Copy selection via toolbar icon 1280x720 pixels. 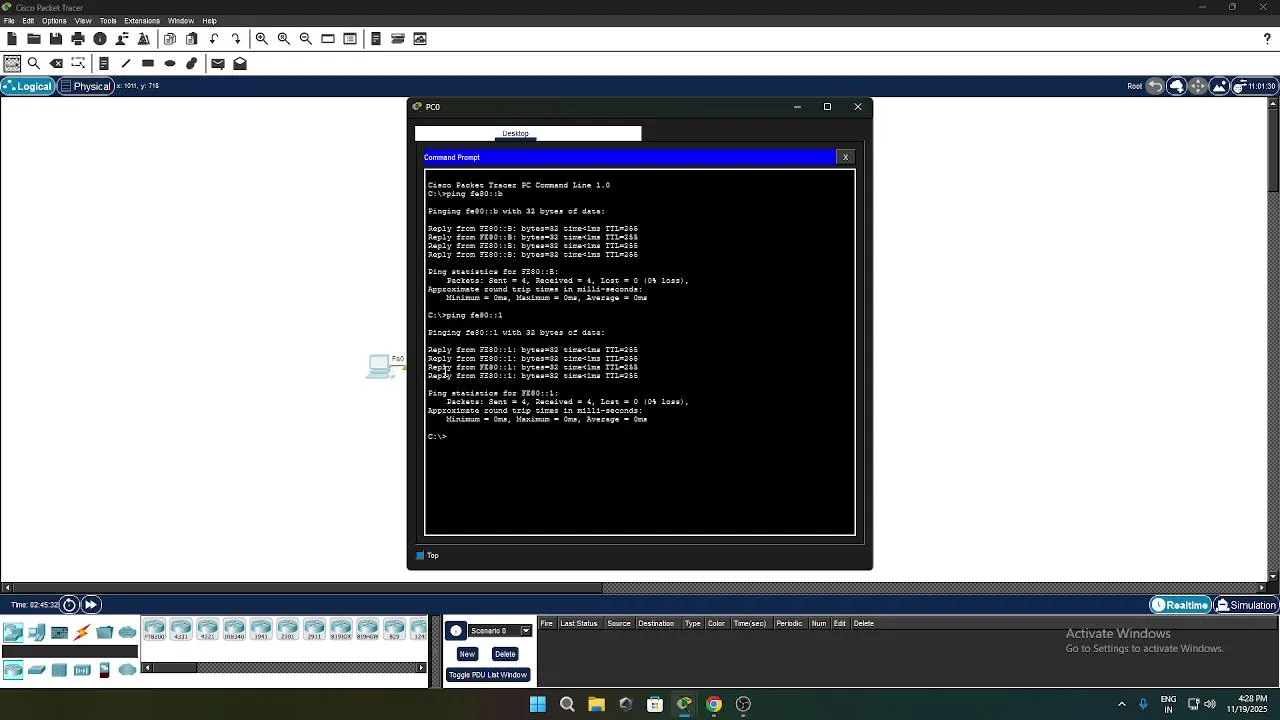(170, 39)
